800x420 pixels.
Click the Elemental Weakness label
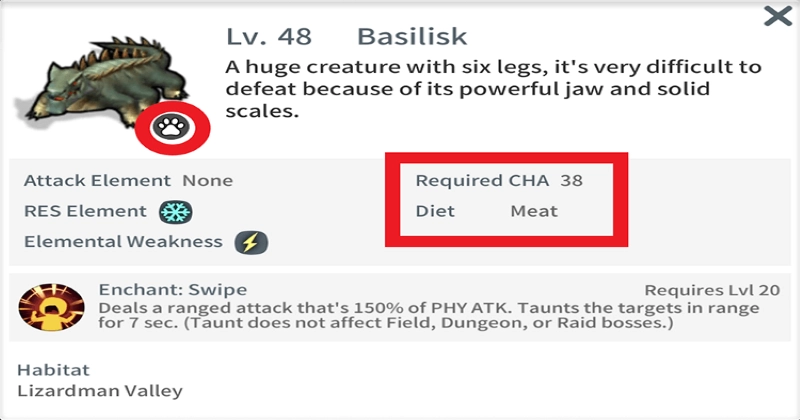point(122,242)
